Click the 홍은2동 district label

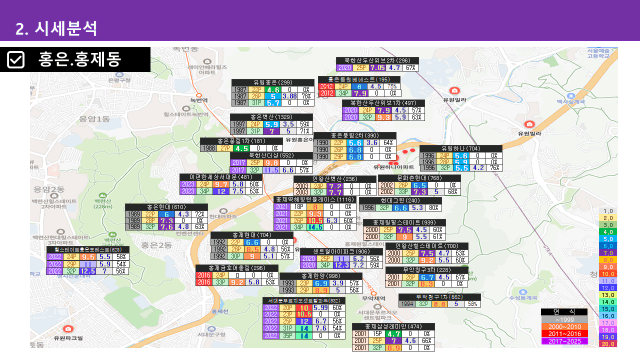[157, 245]
